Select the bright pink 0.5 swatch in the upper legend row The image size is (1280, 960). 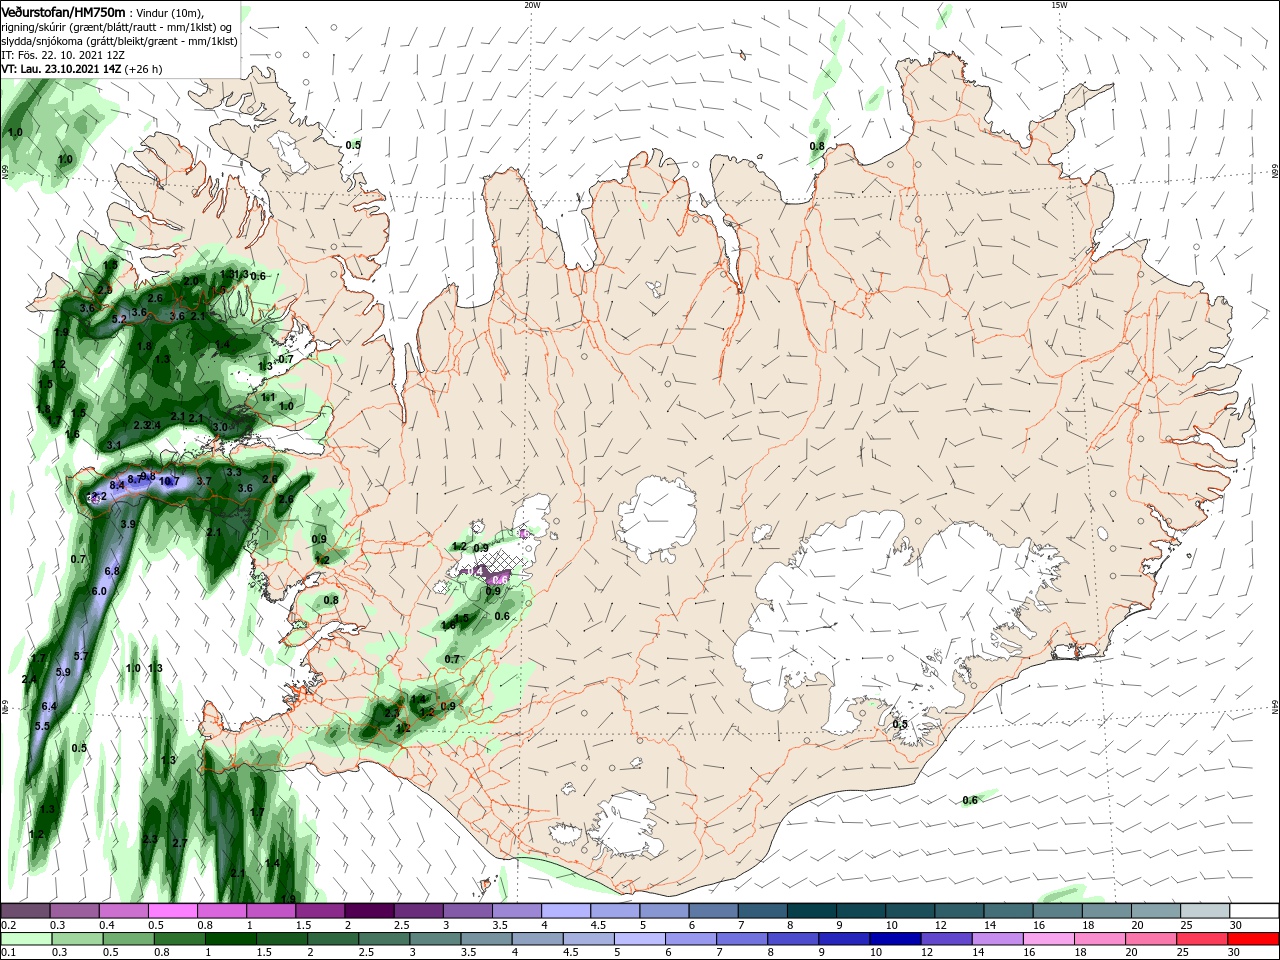click(x=173, y=911)
